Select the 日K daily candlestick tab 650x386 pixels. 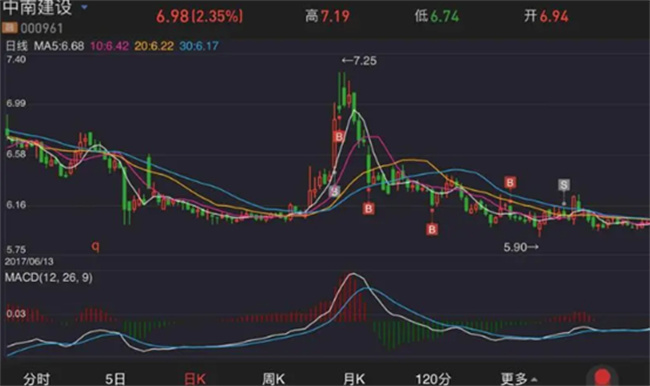pos(195,379)
